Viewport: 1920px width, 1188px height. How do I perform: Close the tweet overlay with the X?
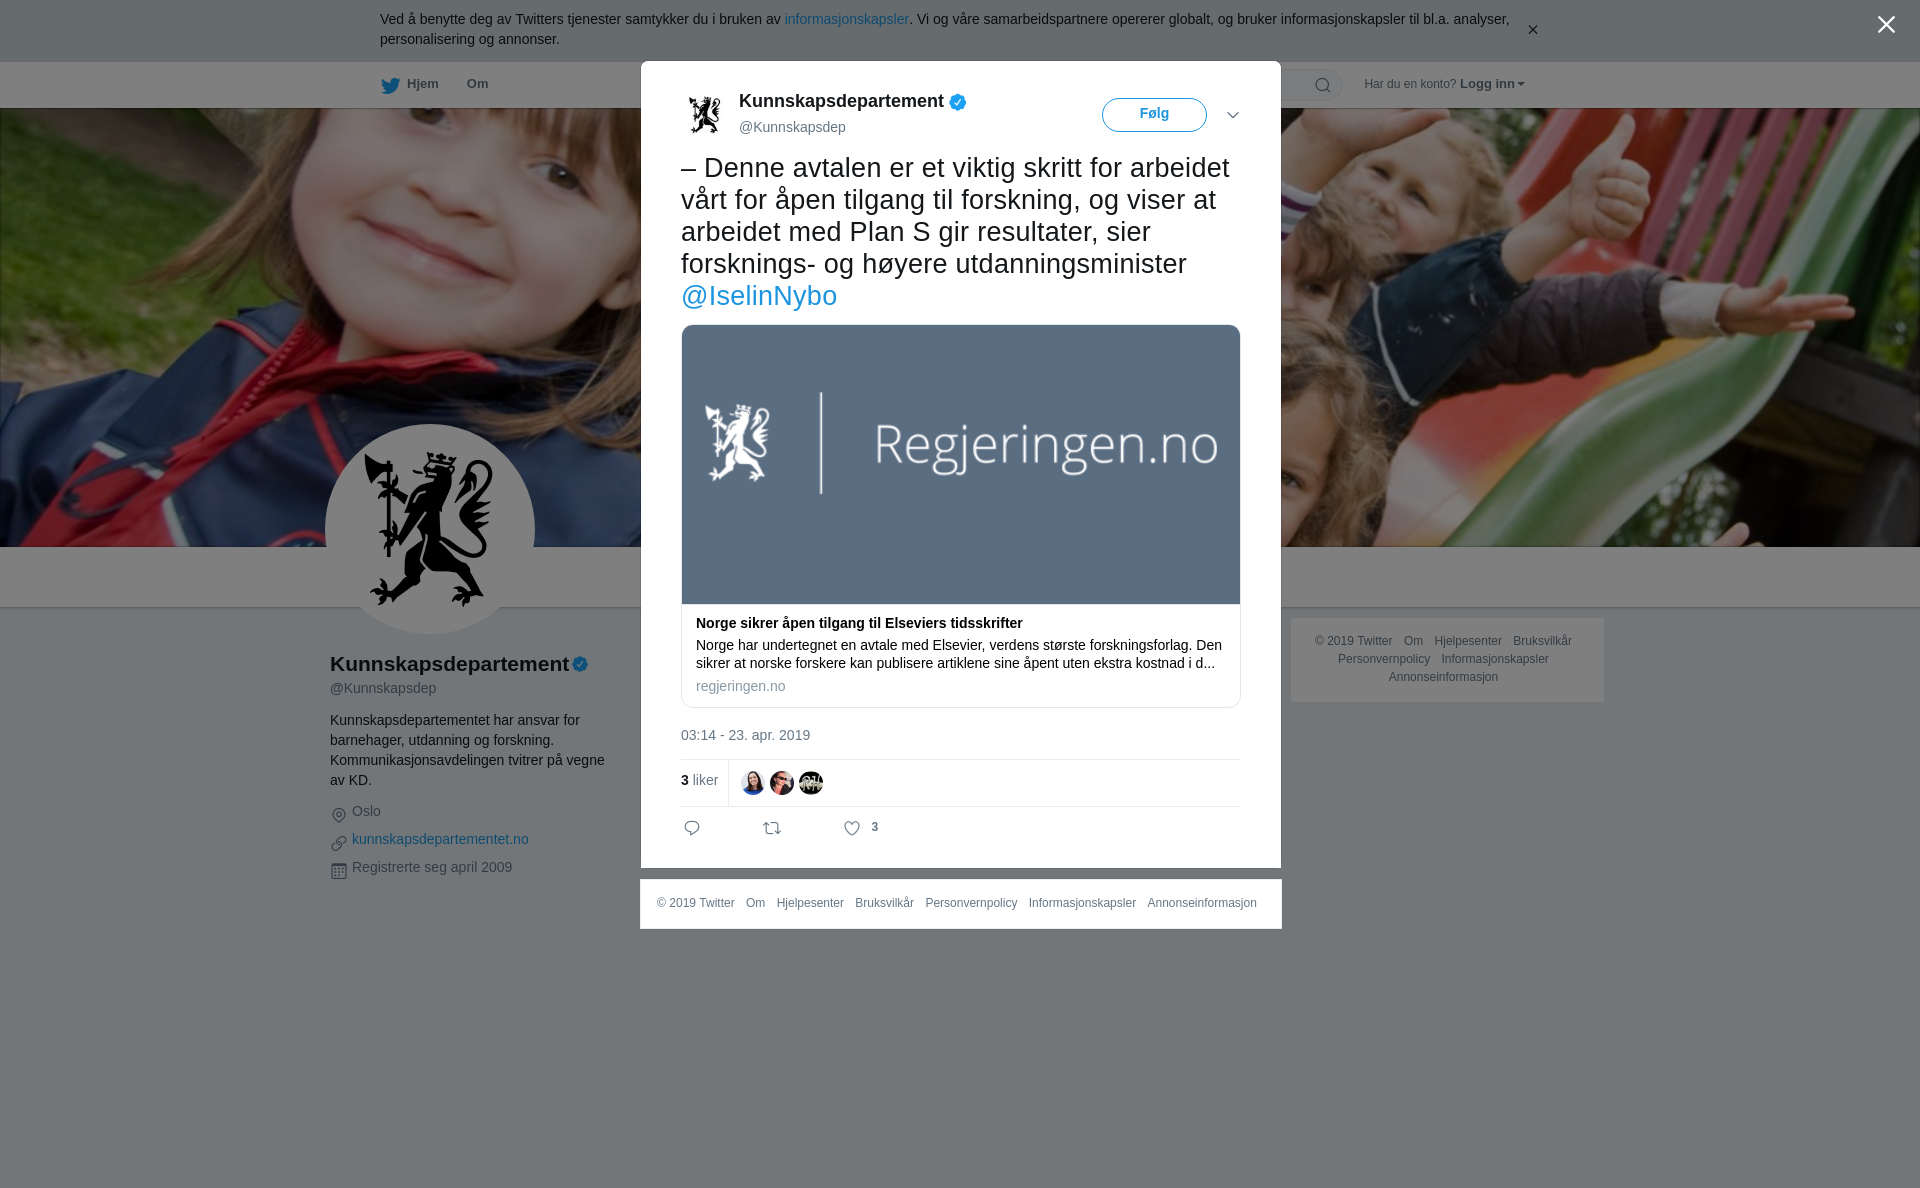pos(1886,25)
